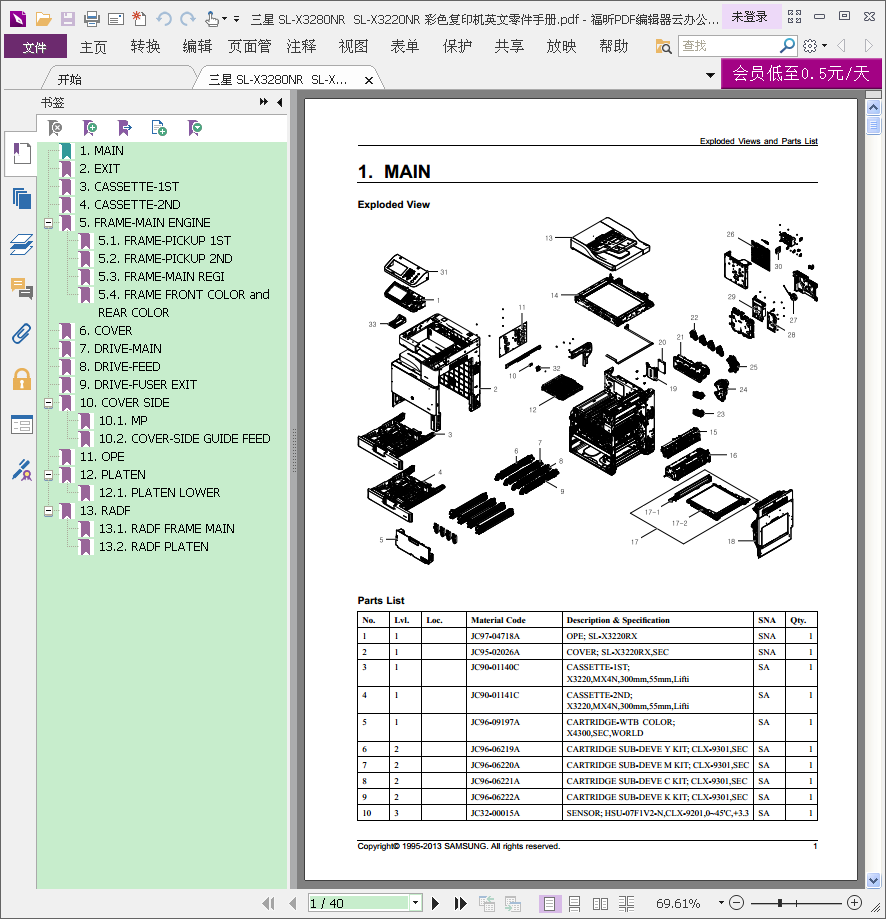Open the 13.2. RADF PLATEN bookmark
The image size is (886, 919).
[x=154, y=546]
